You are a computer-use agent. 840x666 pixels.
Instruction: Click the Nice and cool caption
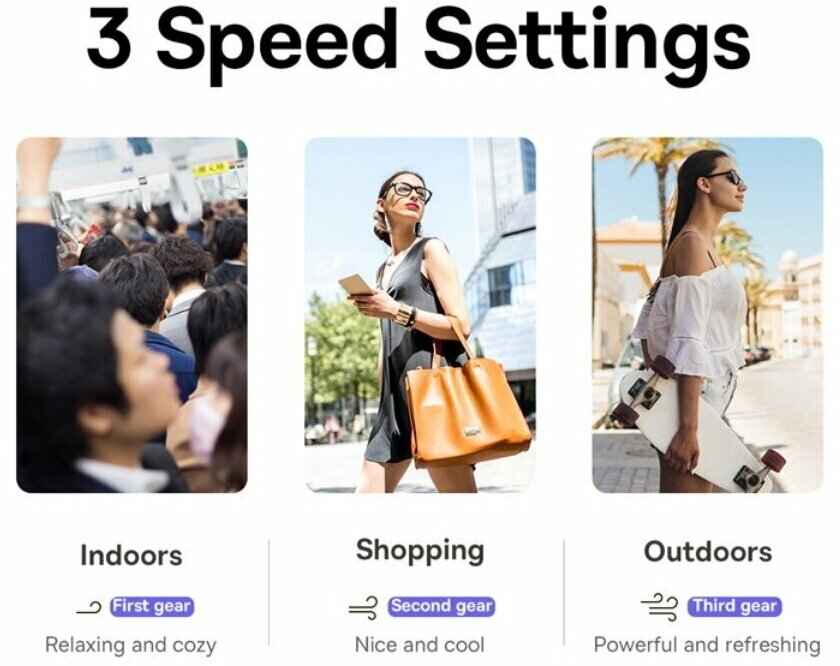pyautogui.click(x=420, y=645)
